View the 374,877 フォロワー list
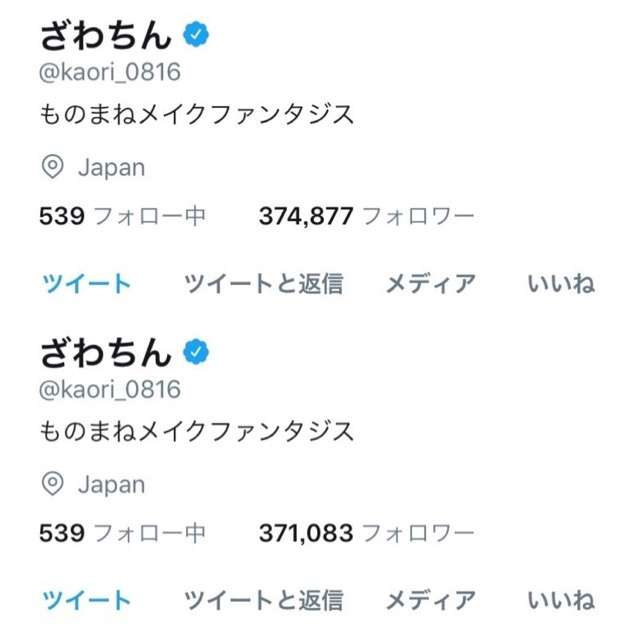 [367, 216]
